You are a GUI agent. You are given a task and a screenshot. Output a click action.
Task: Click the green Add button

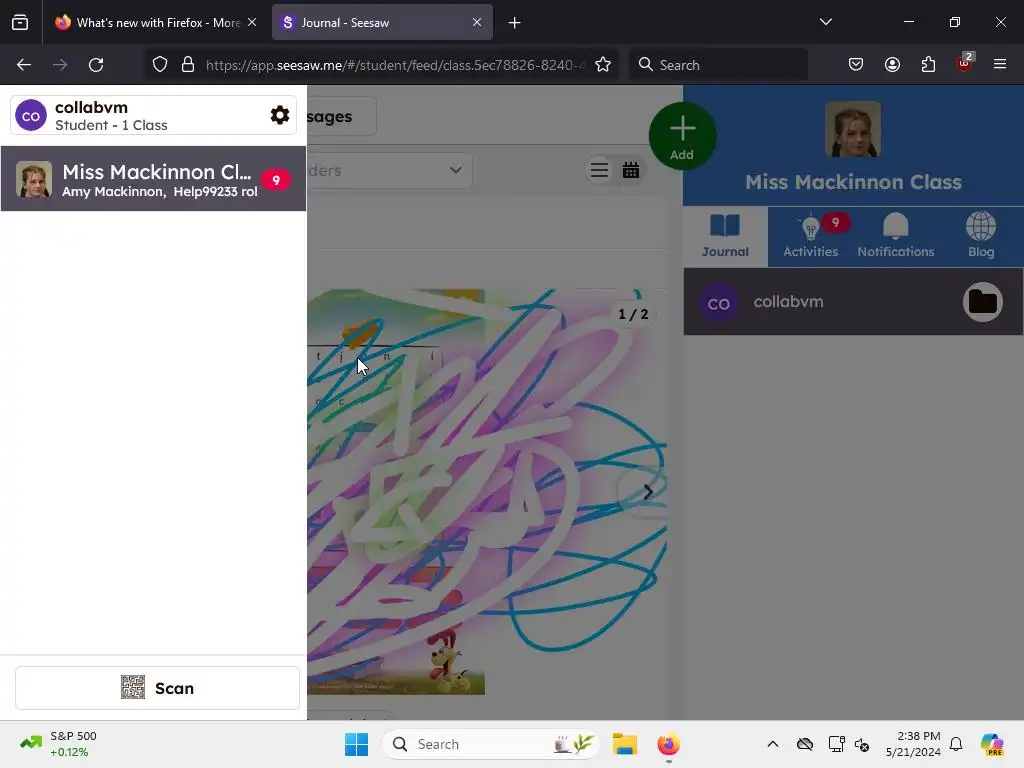(x=682, y=136)
